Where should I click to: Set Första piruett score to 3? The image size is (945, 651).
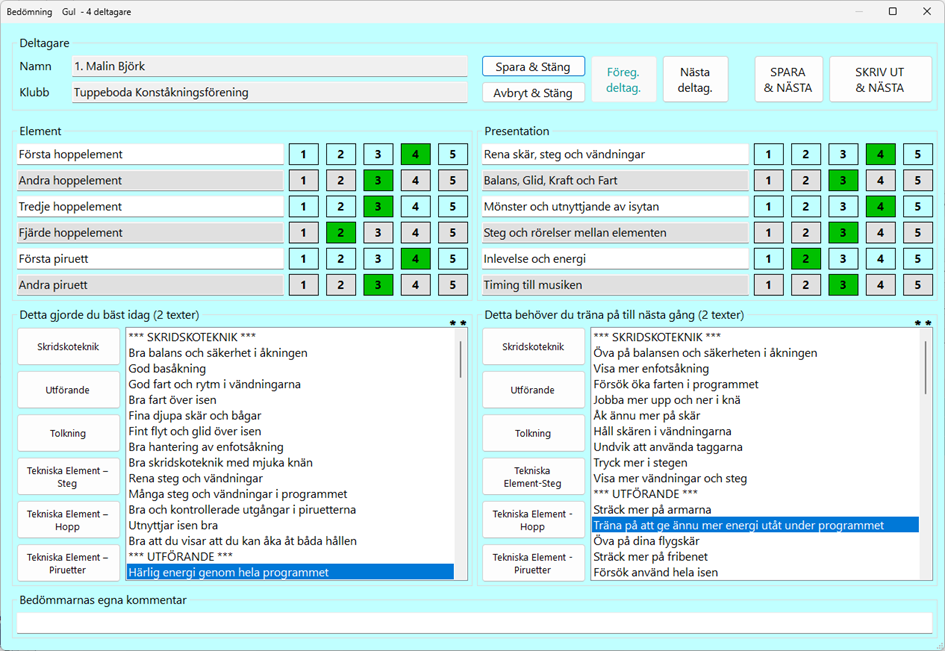[378, 259]
